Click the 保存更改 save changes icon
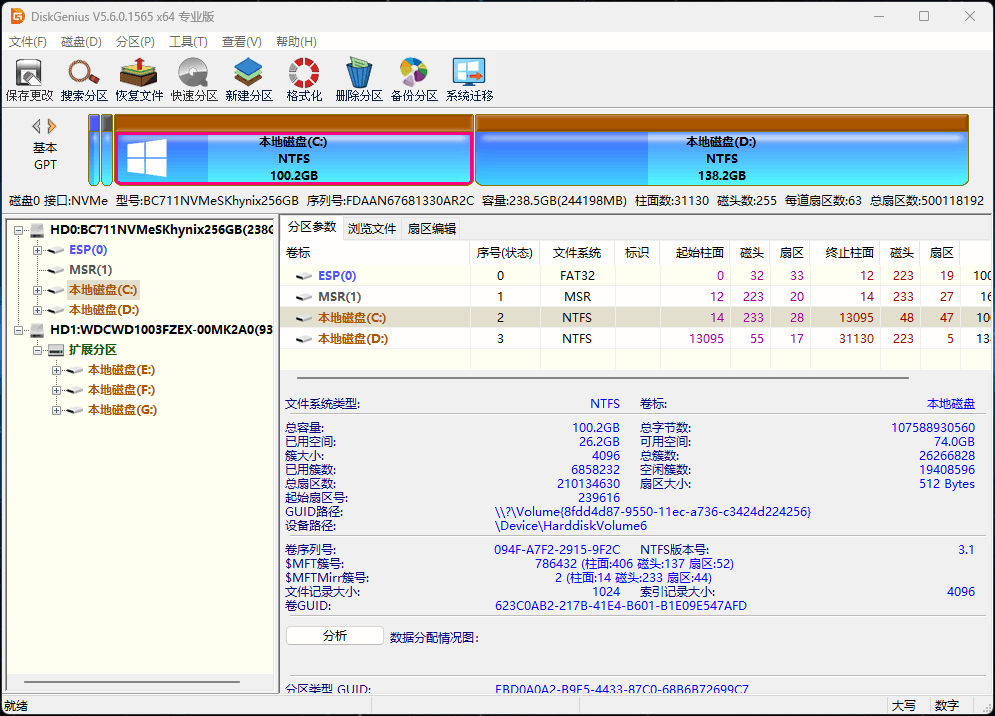Screen dimensions: 995x716 [x=29, y=79]
